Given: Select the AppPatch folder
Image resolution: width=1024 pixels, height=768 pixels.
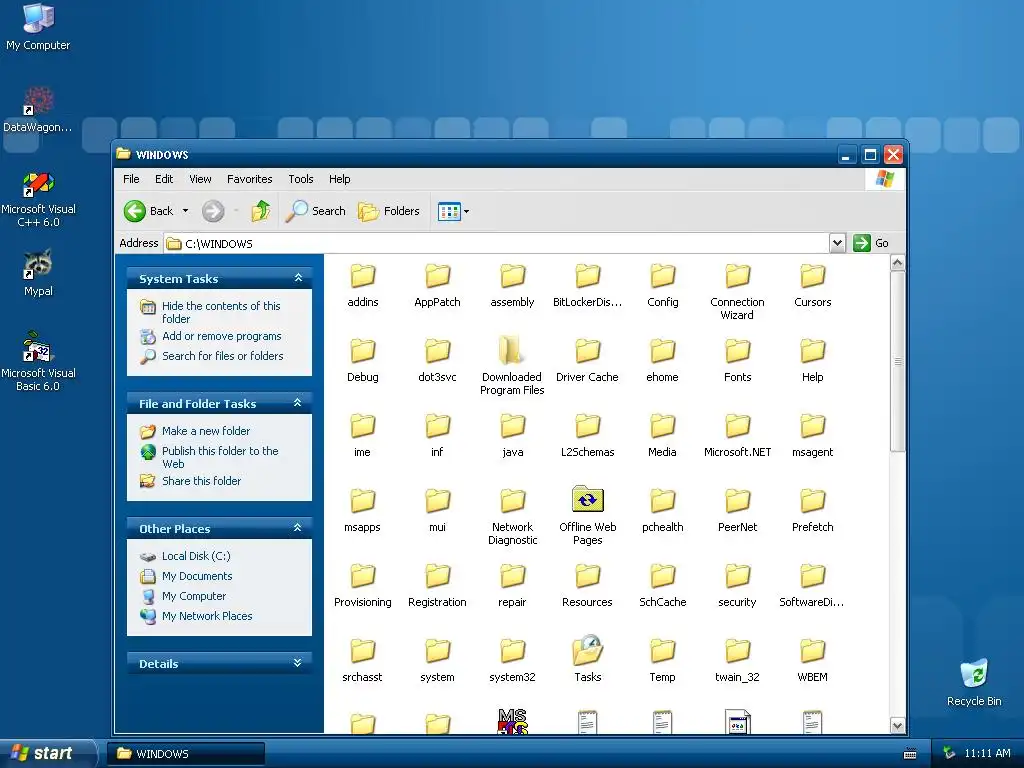Looking at the screenshot, I should click(x=437, y=285).
